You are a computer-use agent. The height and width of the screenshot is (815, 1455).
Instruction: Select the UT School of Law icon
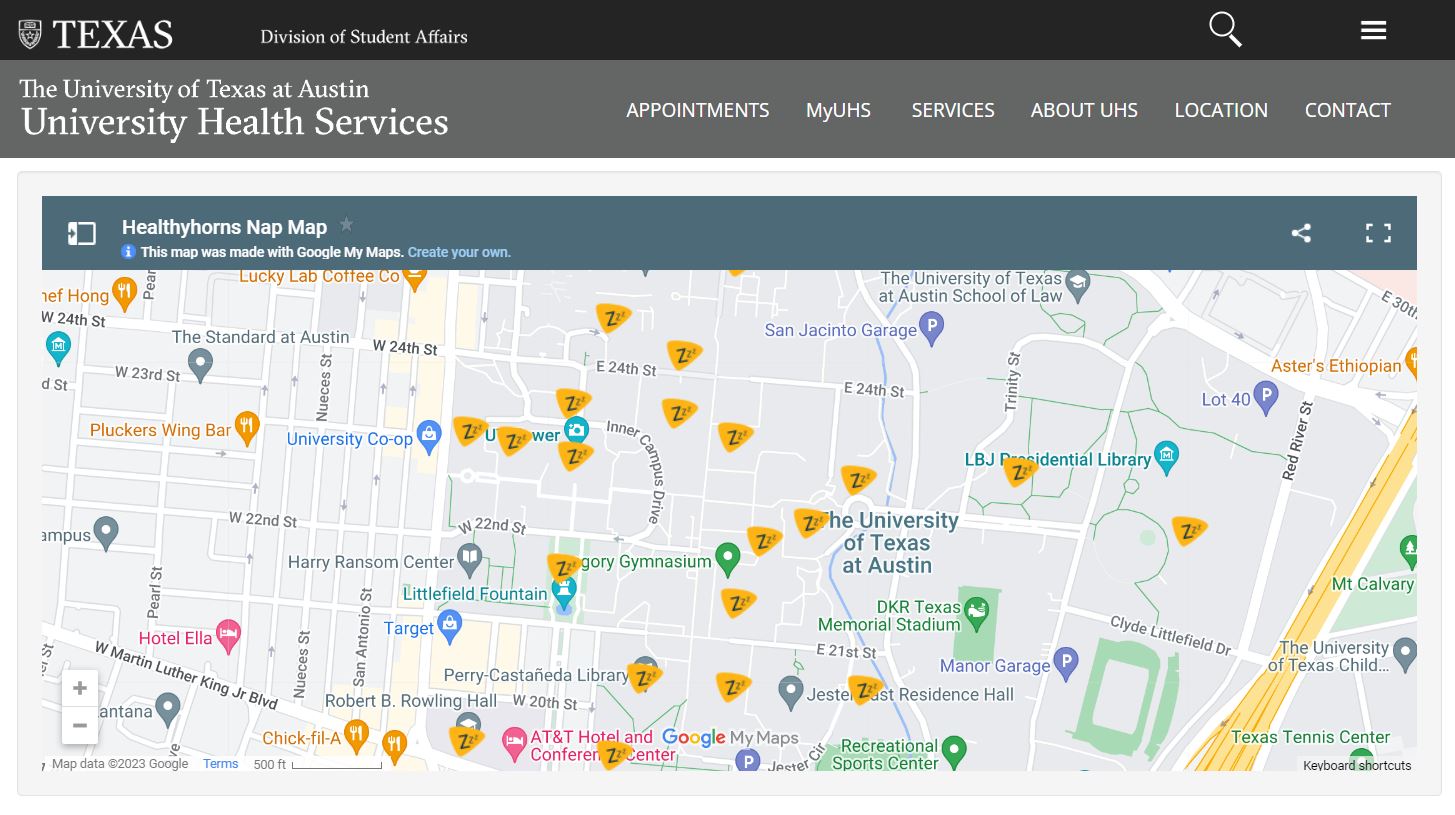pos(1077,283)
